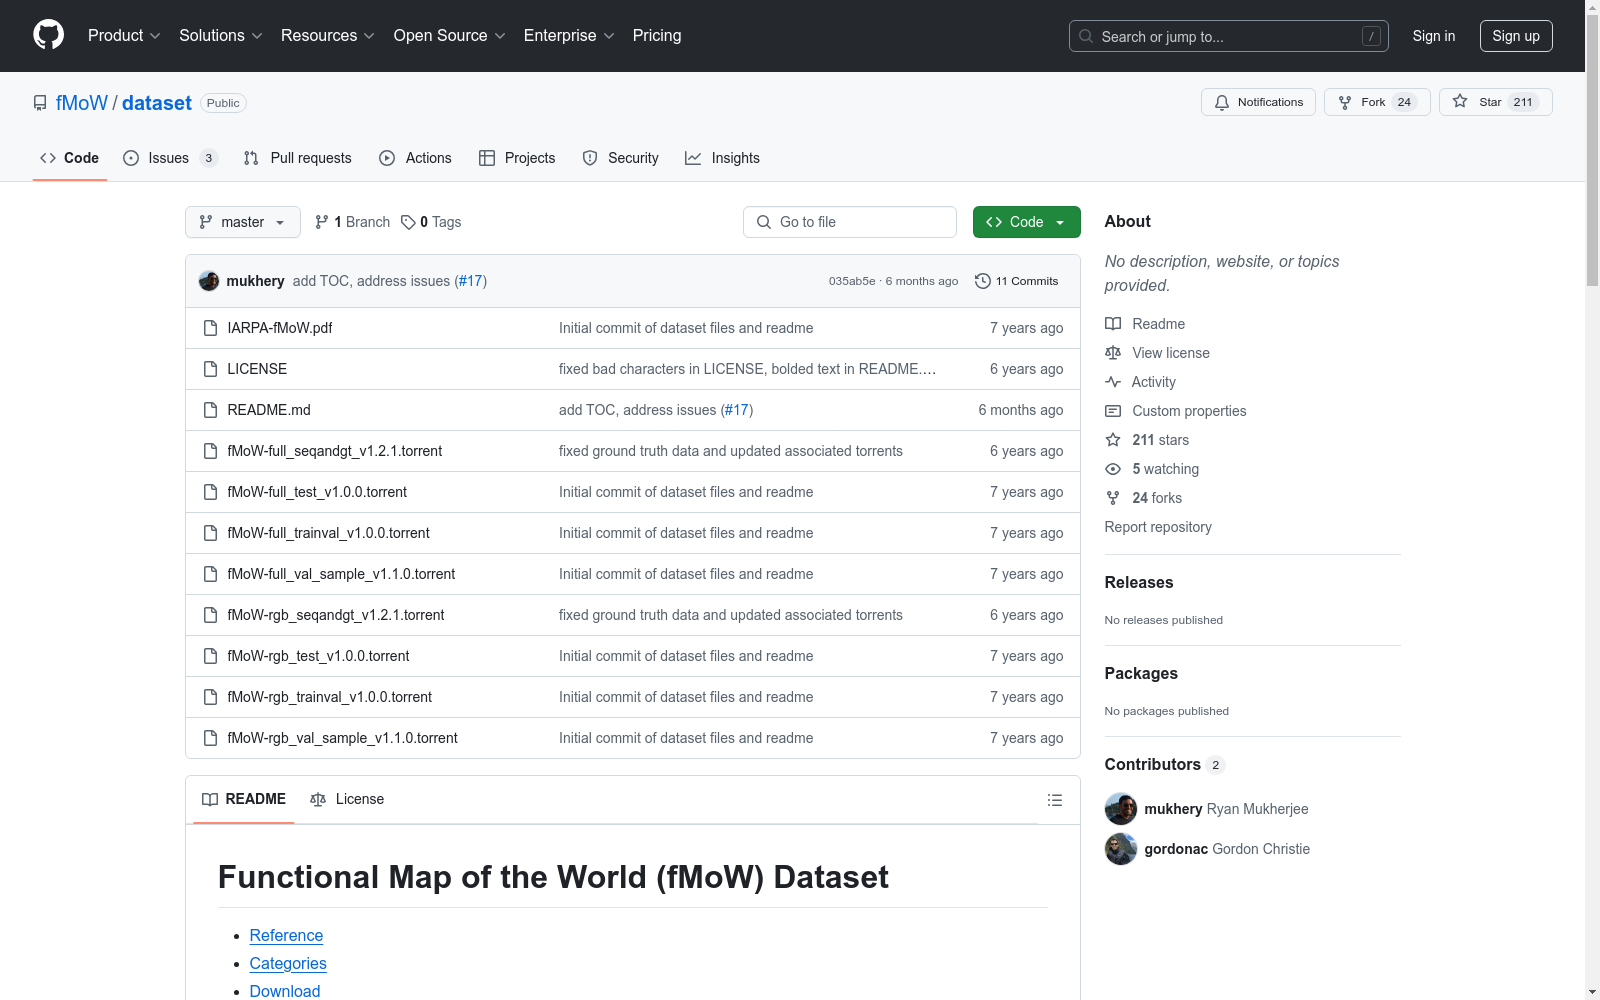The width and height of the screenshot is (1600, 1000).
Task: Open the Pull requests tab
Action: (x=298, y=158)
